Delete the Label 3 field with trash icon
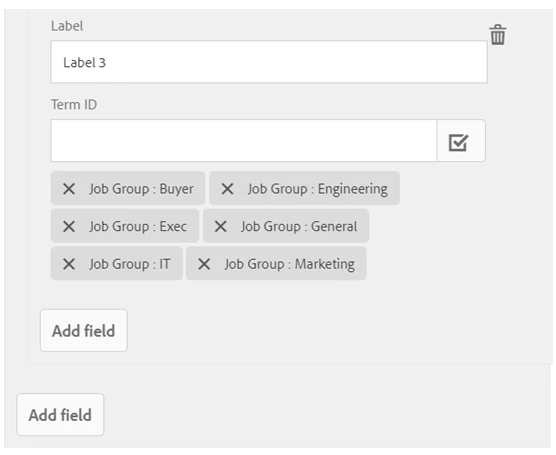The image size is (556, 455). pos(498,35)
